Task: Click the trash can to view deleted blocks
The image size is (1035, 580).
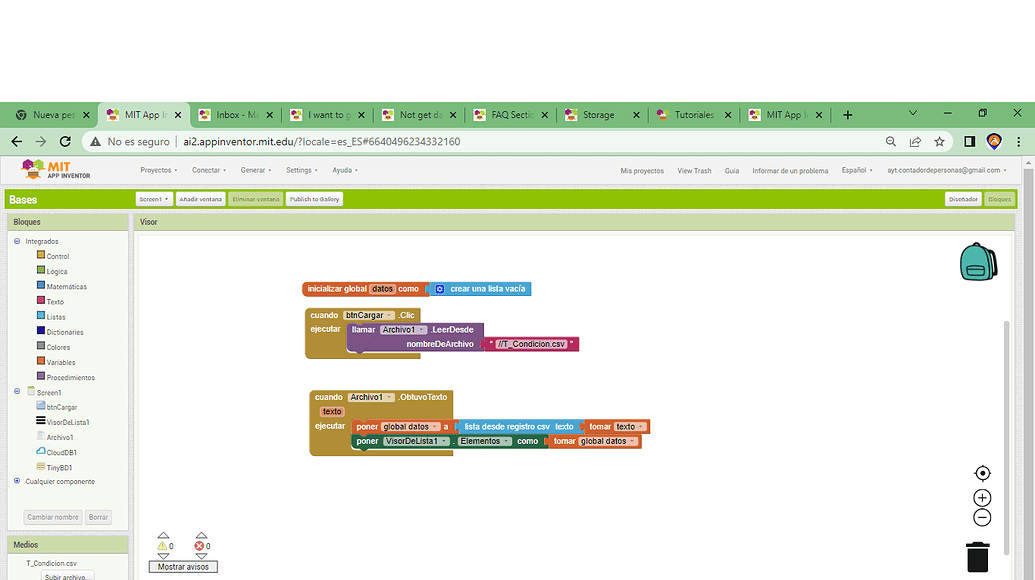Action: pos(977,556)
